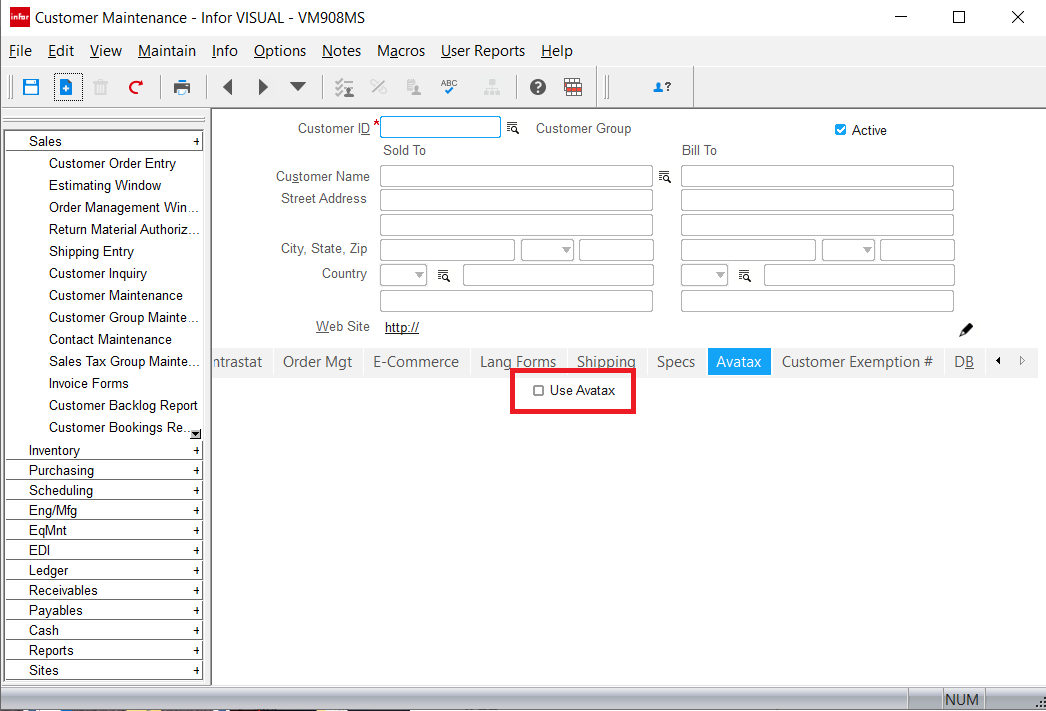Expand the Inventory menu section

click(x=196, y=450)
